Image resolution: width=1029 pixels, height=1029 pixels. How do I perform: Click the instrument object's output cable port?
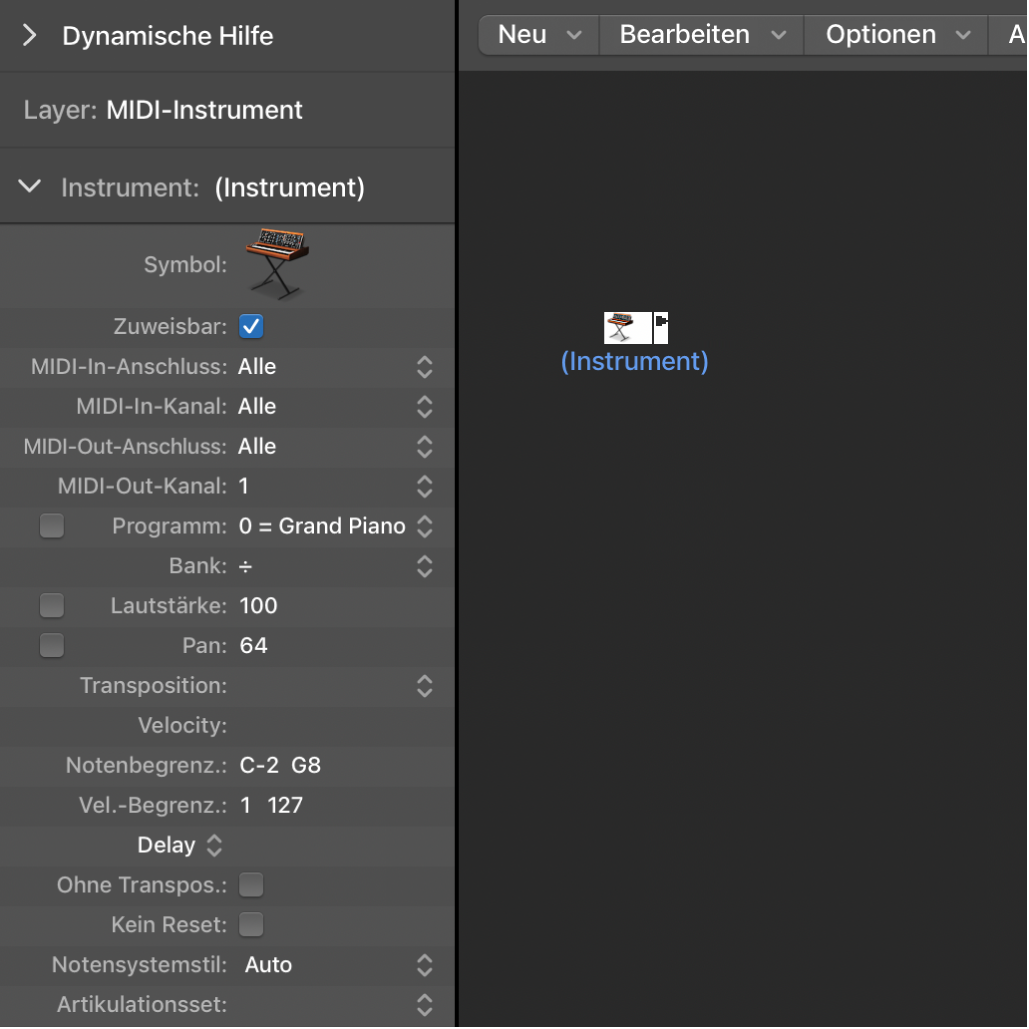click(661, 322)
